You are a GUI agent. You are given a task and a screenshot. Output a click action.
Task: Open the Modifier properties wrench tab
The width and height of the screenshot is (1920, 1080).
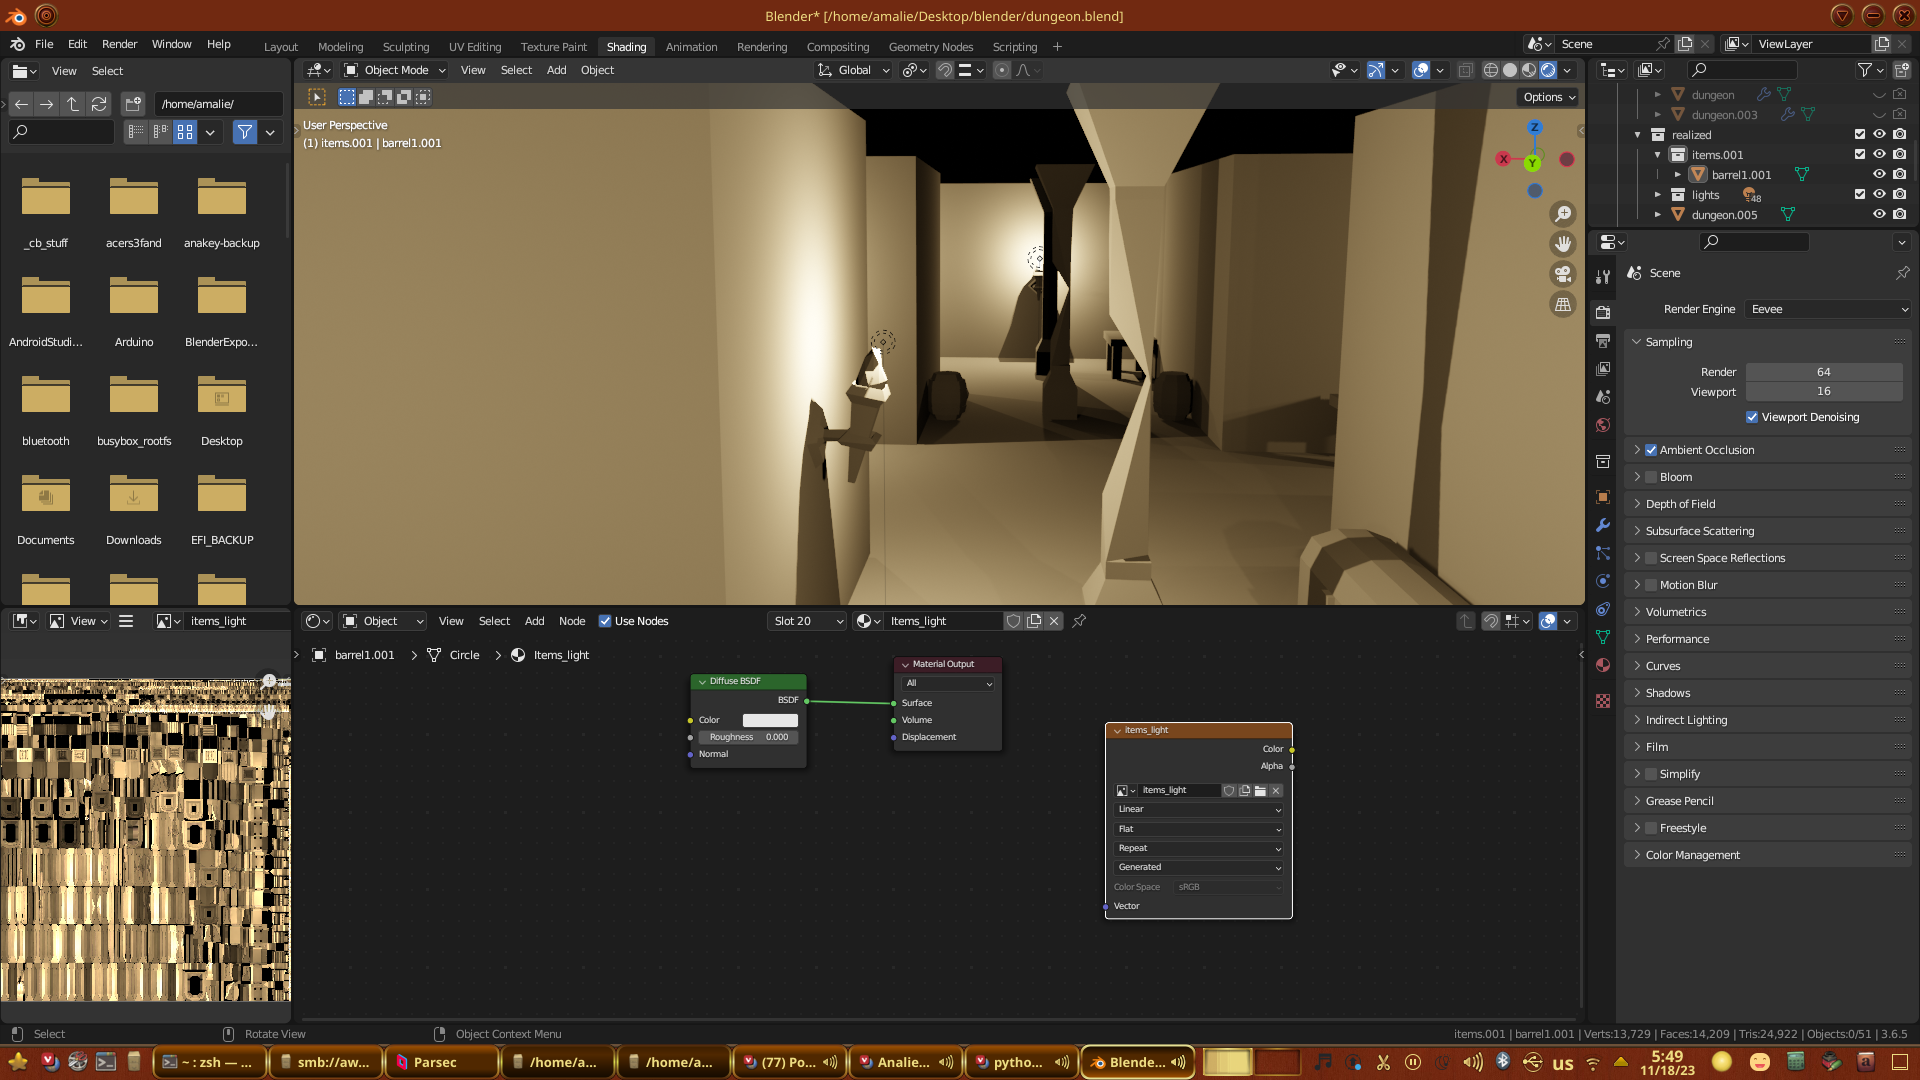1603,525
